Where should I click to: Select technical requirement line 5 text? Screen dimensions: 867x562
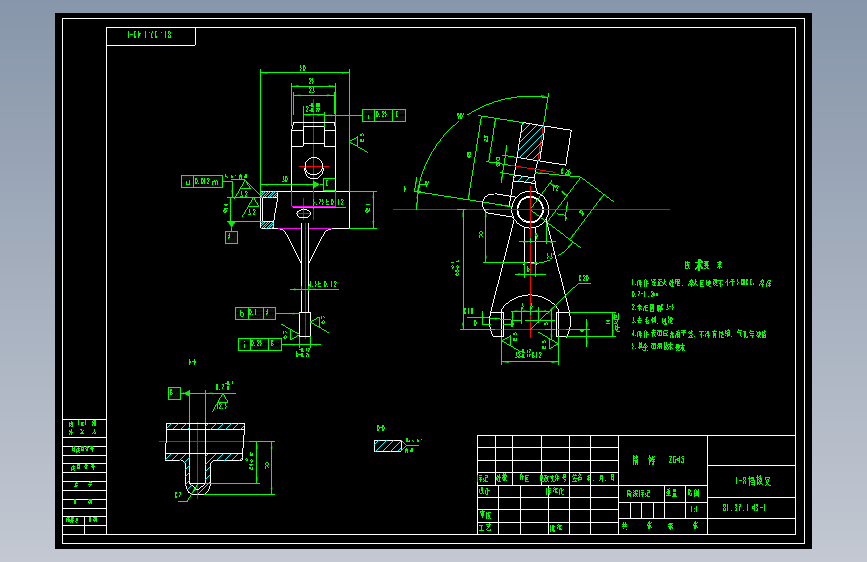click(658, 347)
